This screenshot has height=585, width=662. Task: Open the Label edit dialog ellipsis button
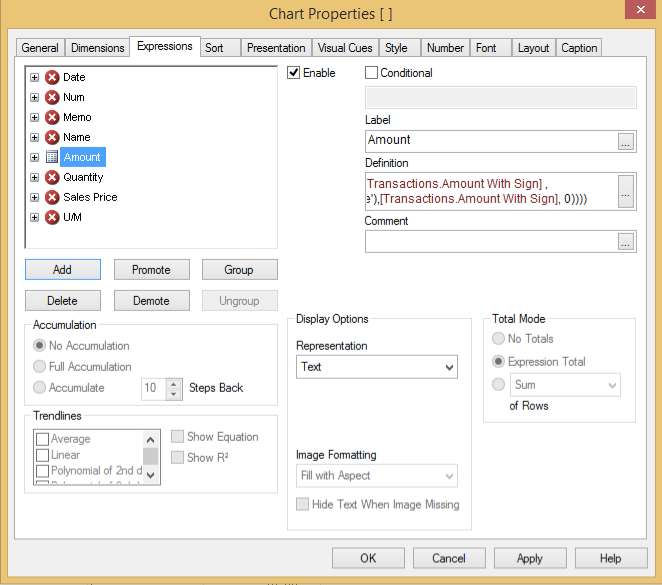(626, 141)
